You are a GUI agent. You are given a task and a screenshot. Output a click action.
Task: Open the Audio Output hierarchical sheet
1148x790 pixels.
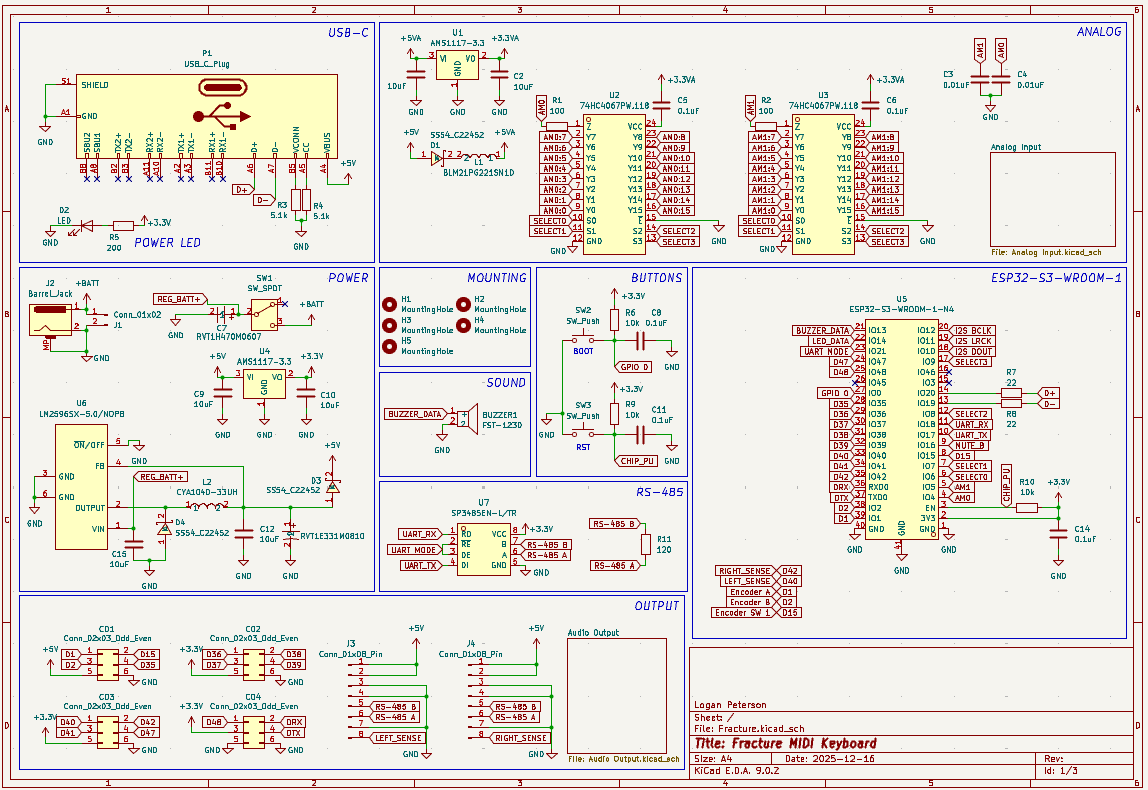coord(609,695)
